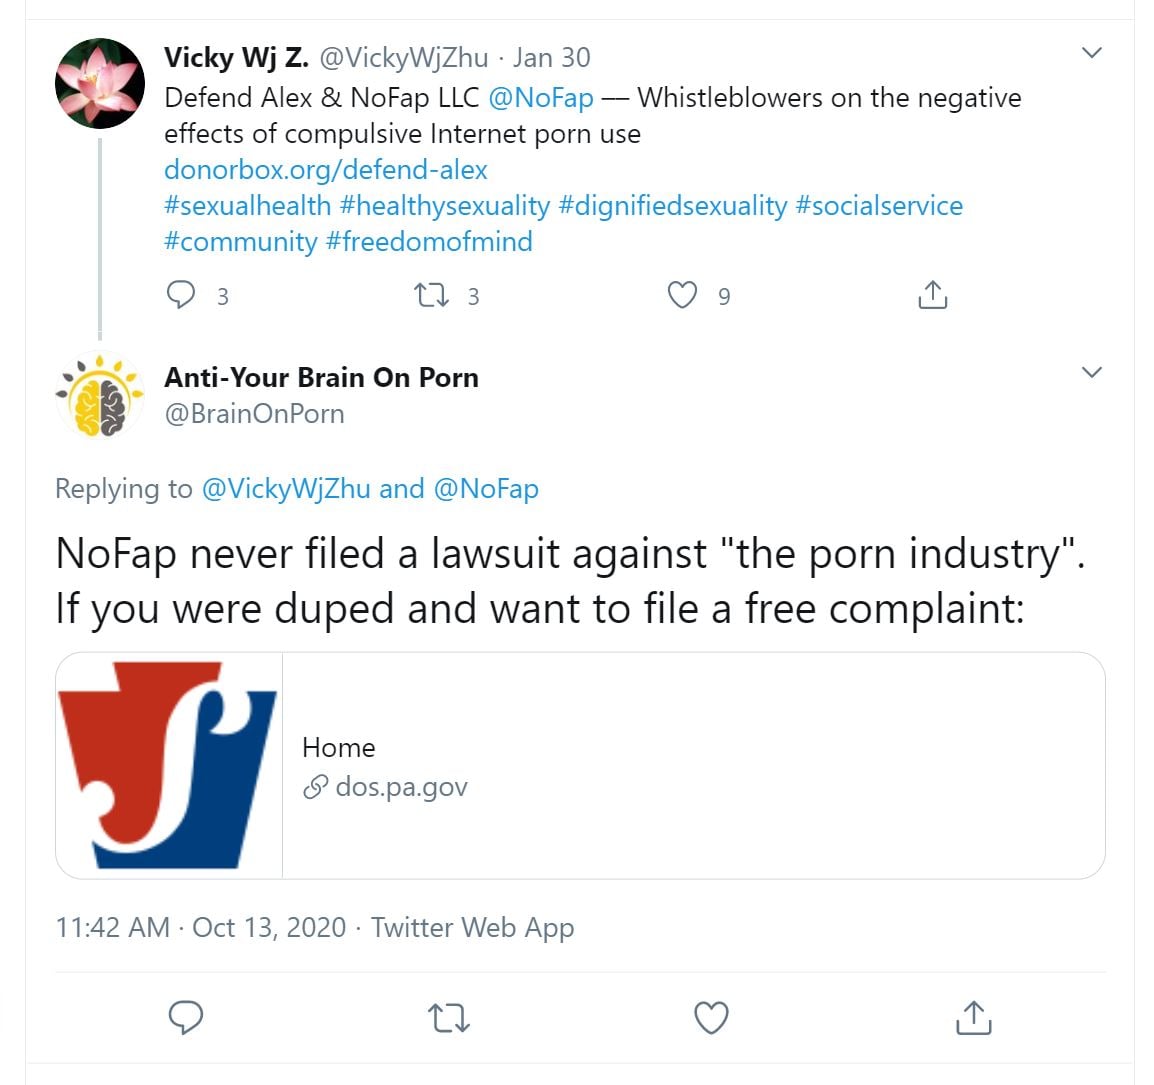Reply to Vicky Wj Z.'s tweet
The width and height of the screenshot is (1154, 1085).
tap(182, 295)
